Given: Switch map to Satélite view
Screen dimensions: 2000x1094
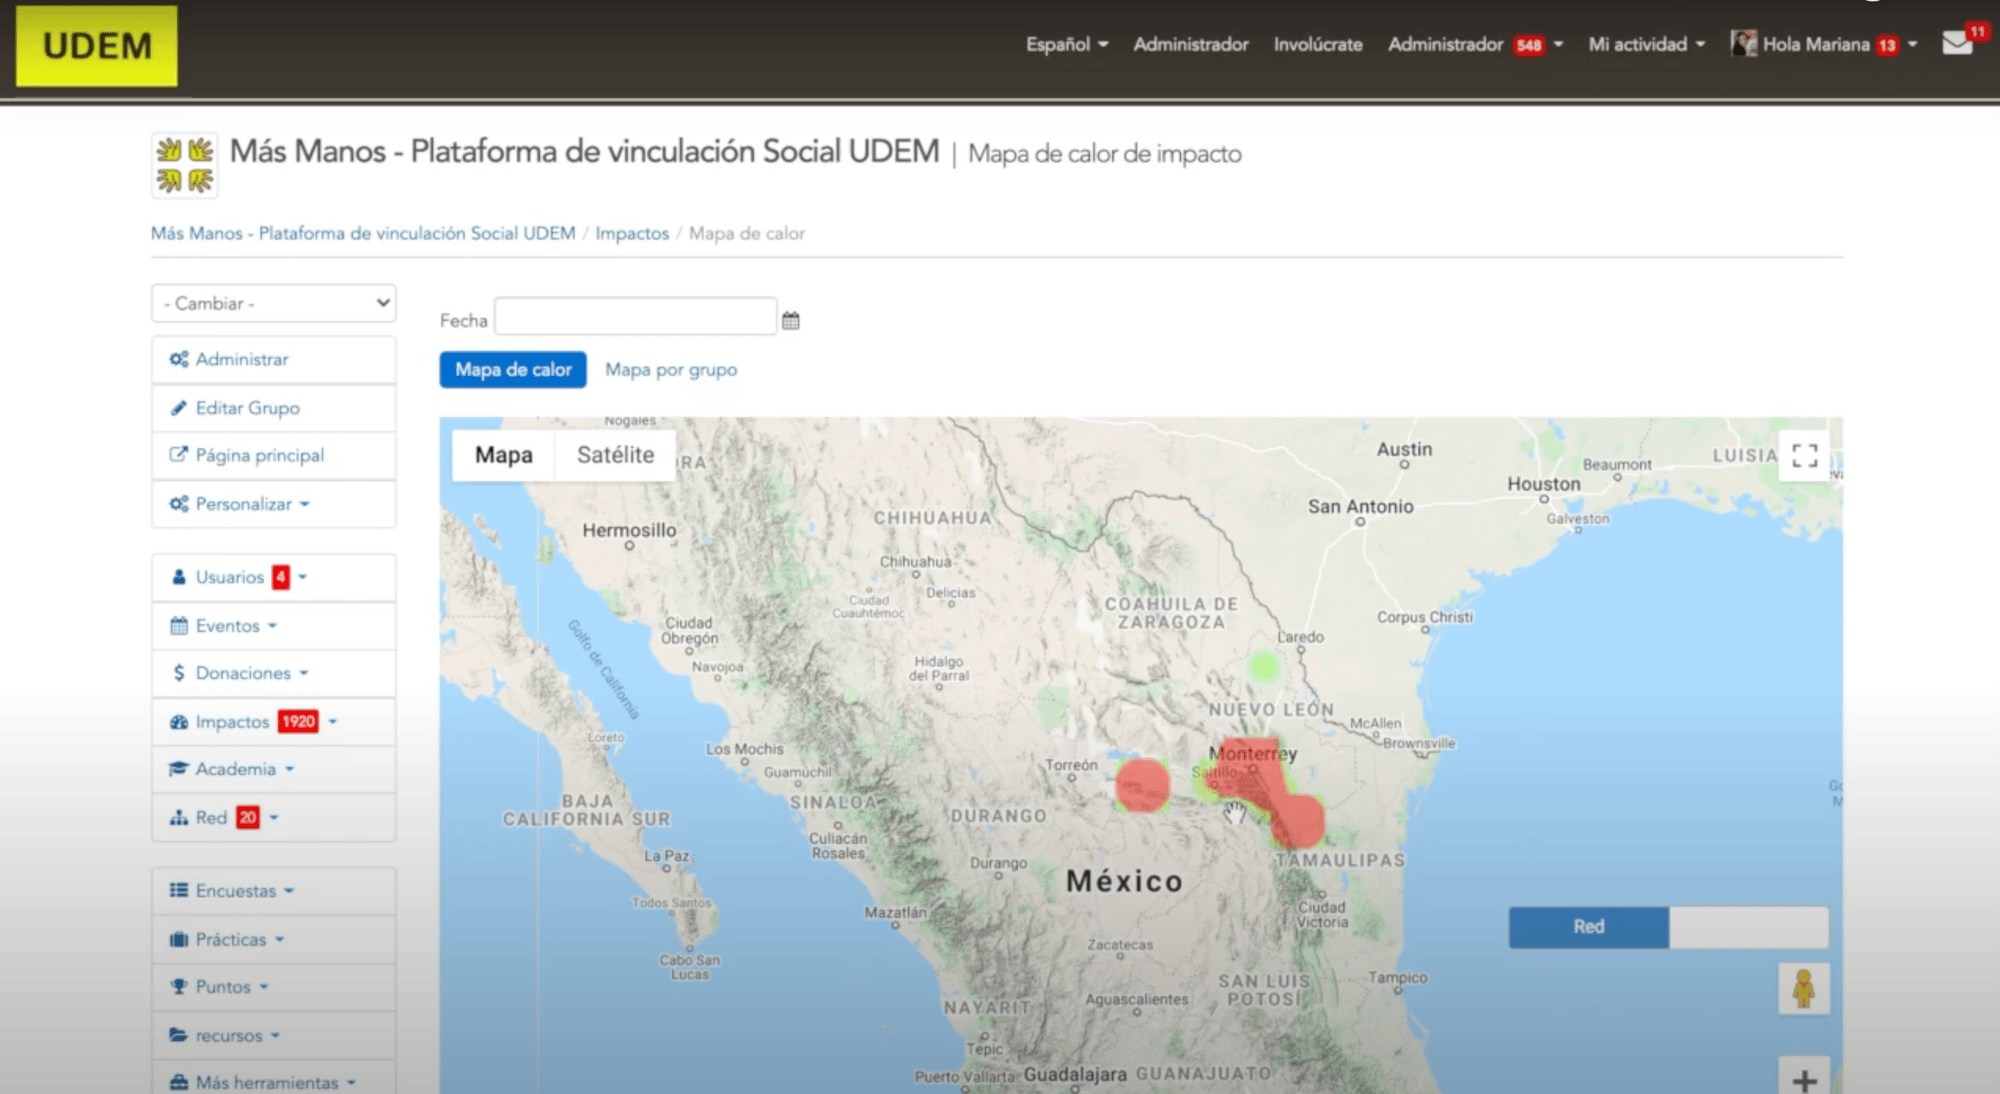Looking at the screenshot, I should coord(615,455).
